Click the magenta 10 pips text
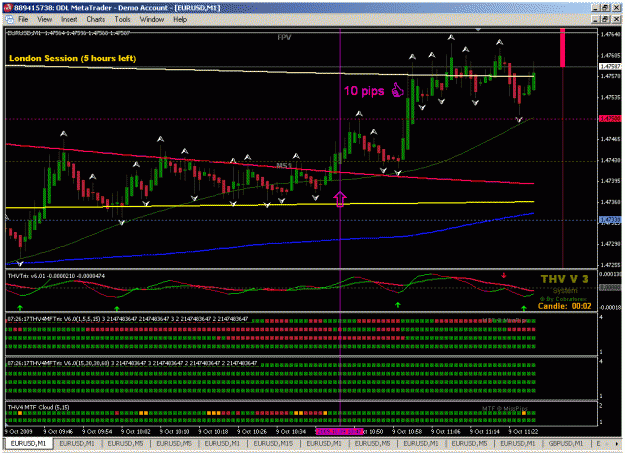This screenshot has width=625, height=453. pyautogui.click(x=364, y=91)
